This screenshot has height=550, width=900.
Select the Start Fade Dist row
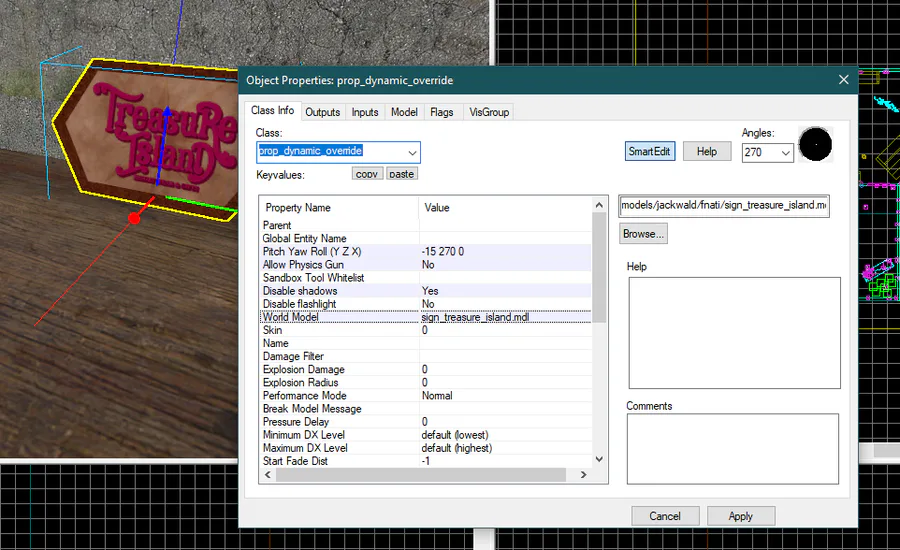pyautogui.click(x=425, y=461)
